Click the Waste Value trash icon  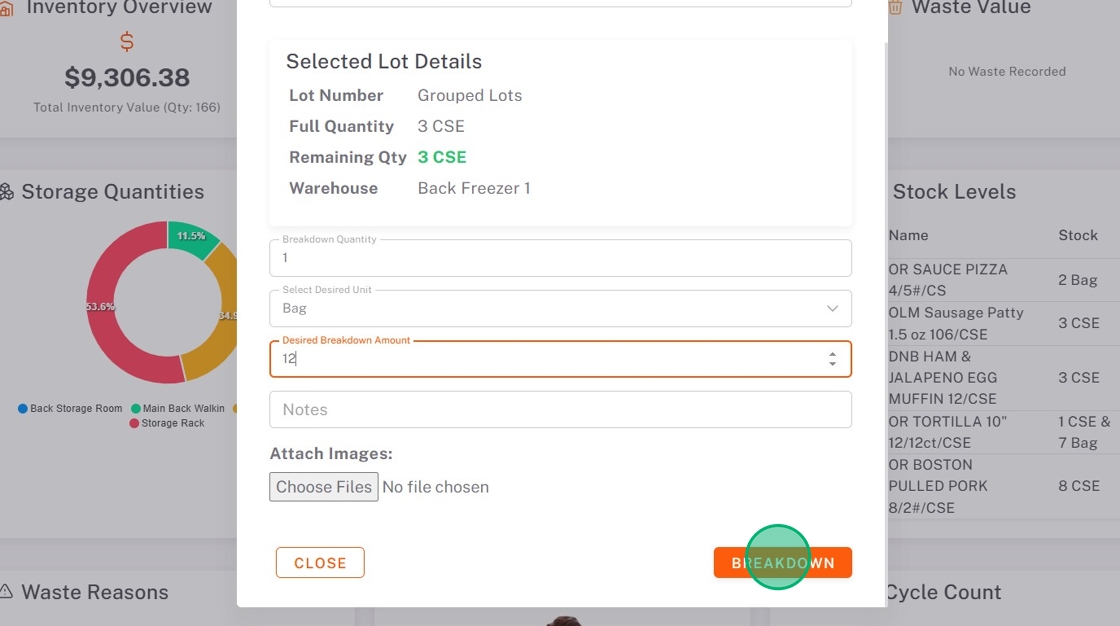[x=895, y=8]
